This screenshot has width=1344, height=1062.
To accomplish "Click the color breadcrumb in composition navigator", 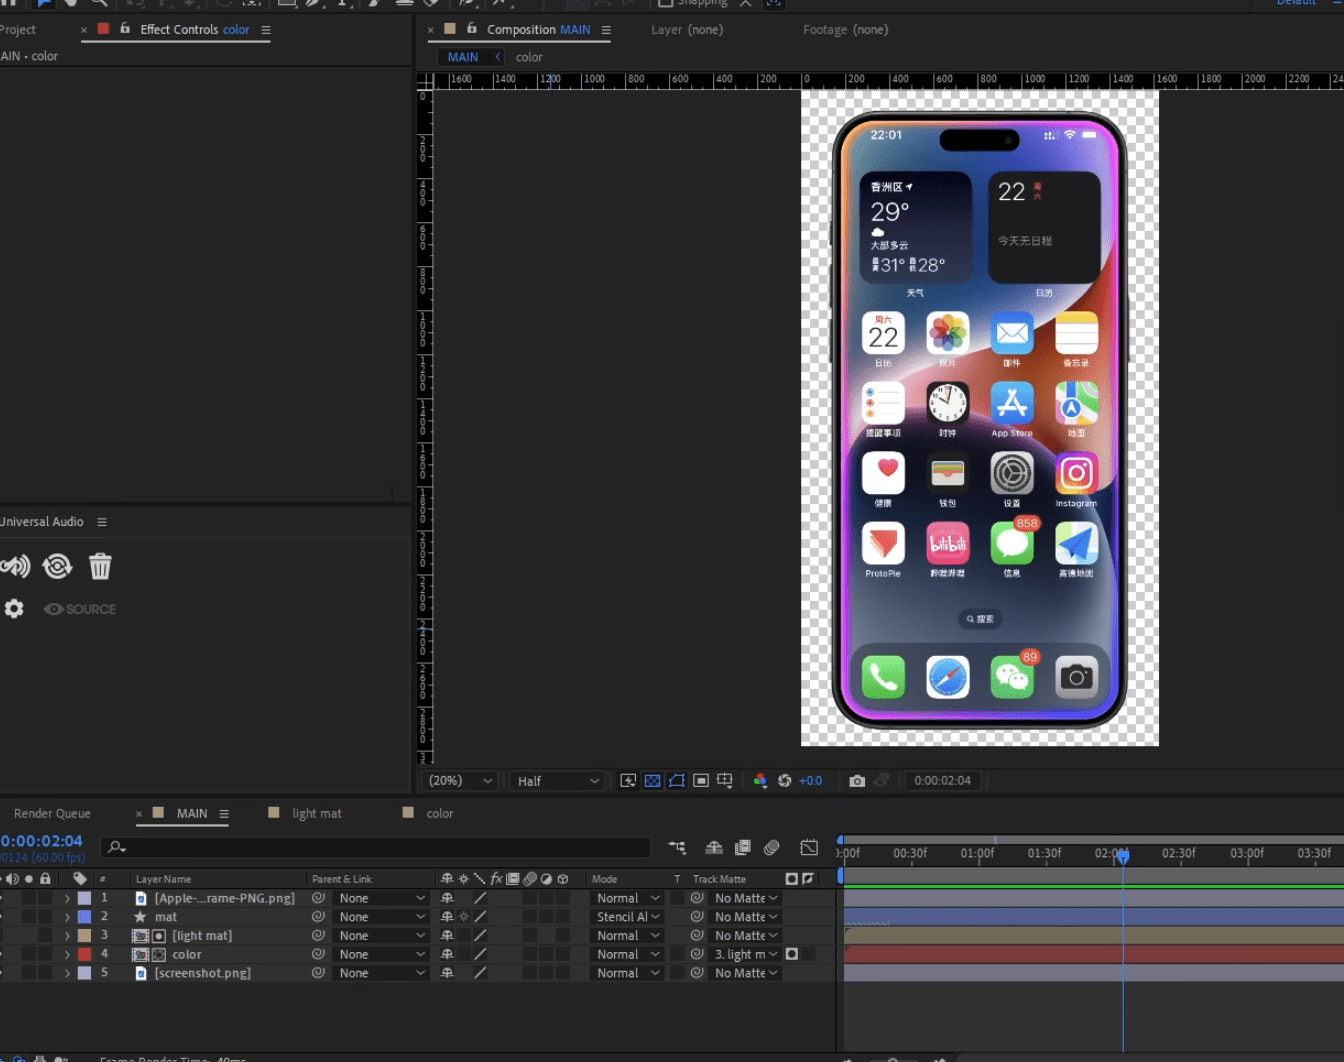I will [529, 57].
